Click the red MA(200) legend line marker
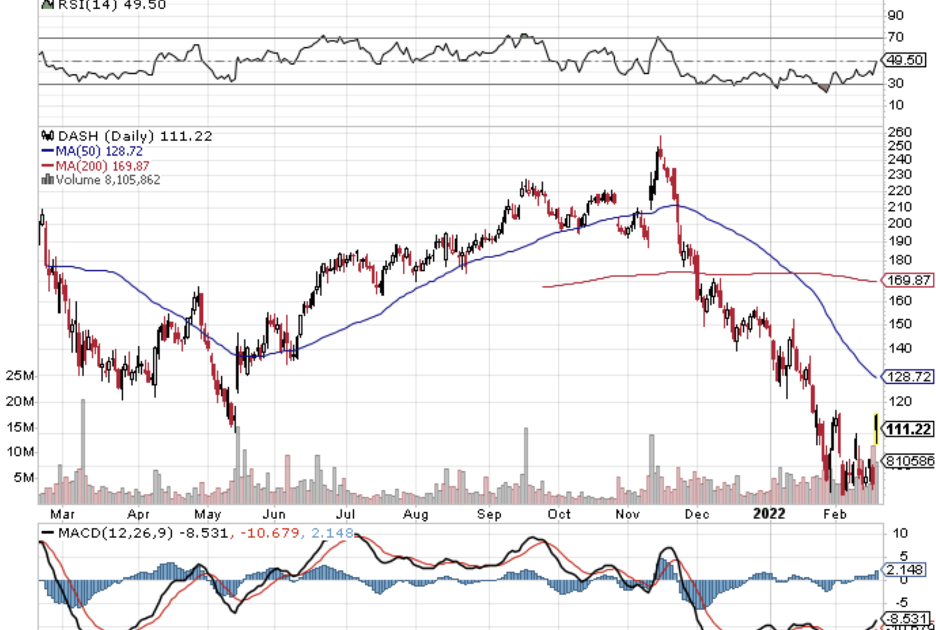This screenshot has width=936, height=630. point(48,166)
